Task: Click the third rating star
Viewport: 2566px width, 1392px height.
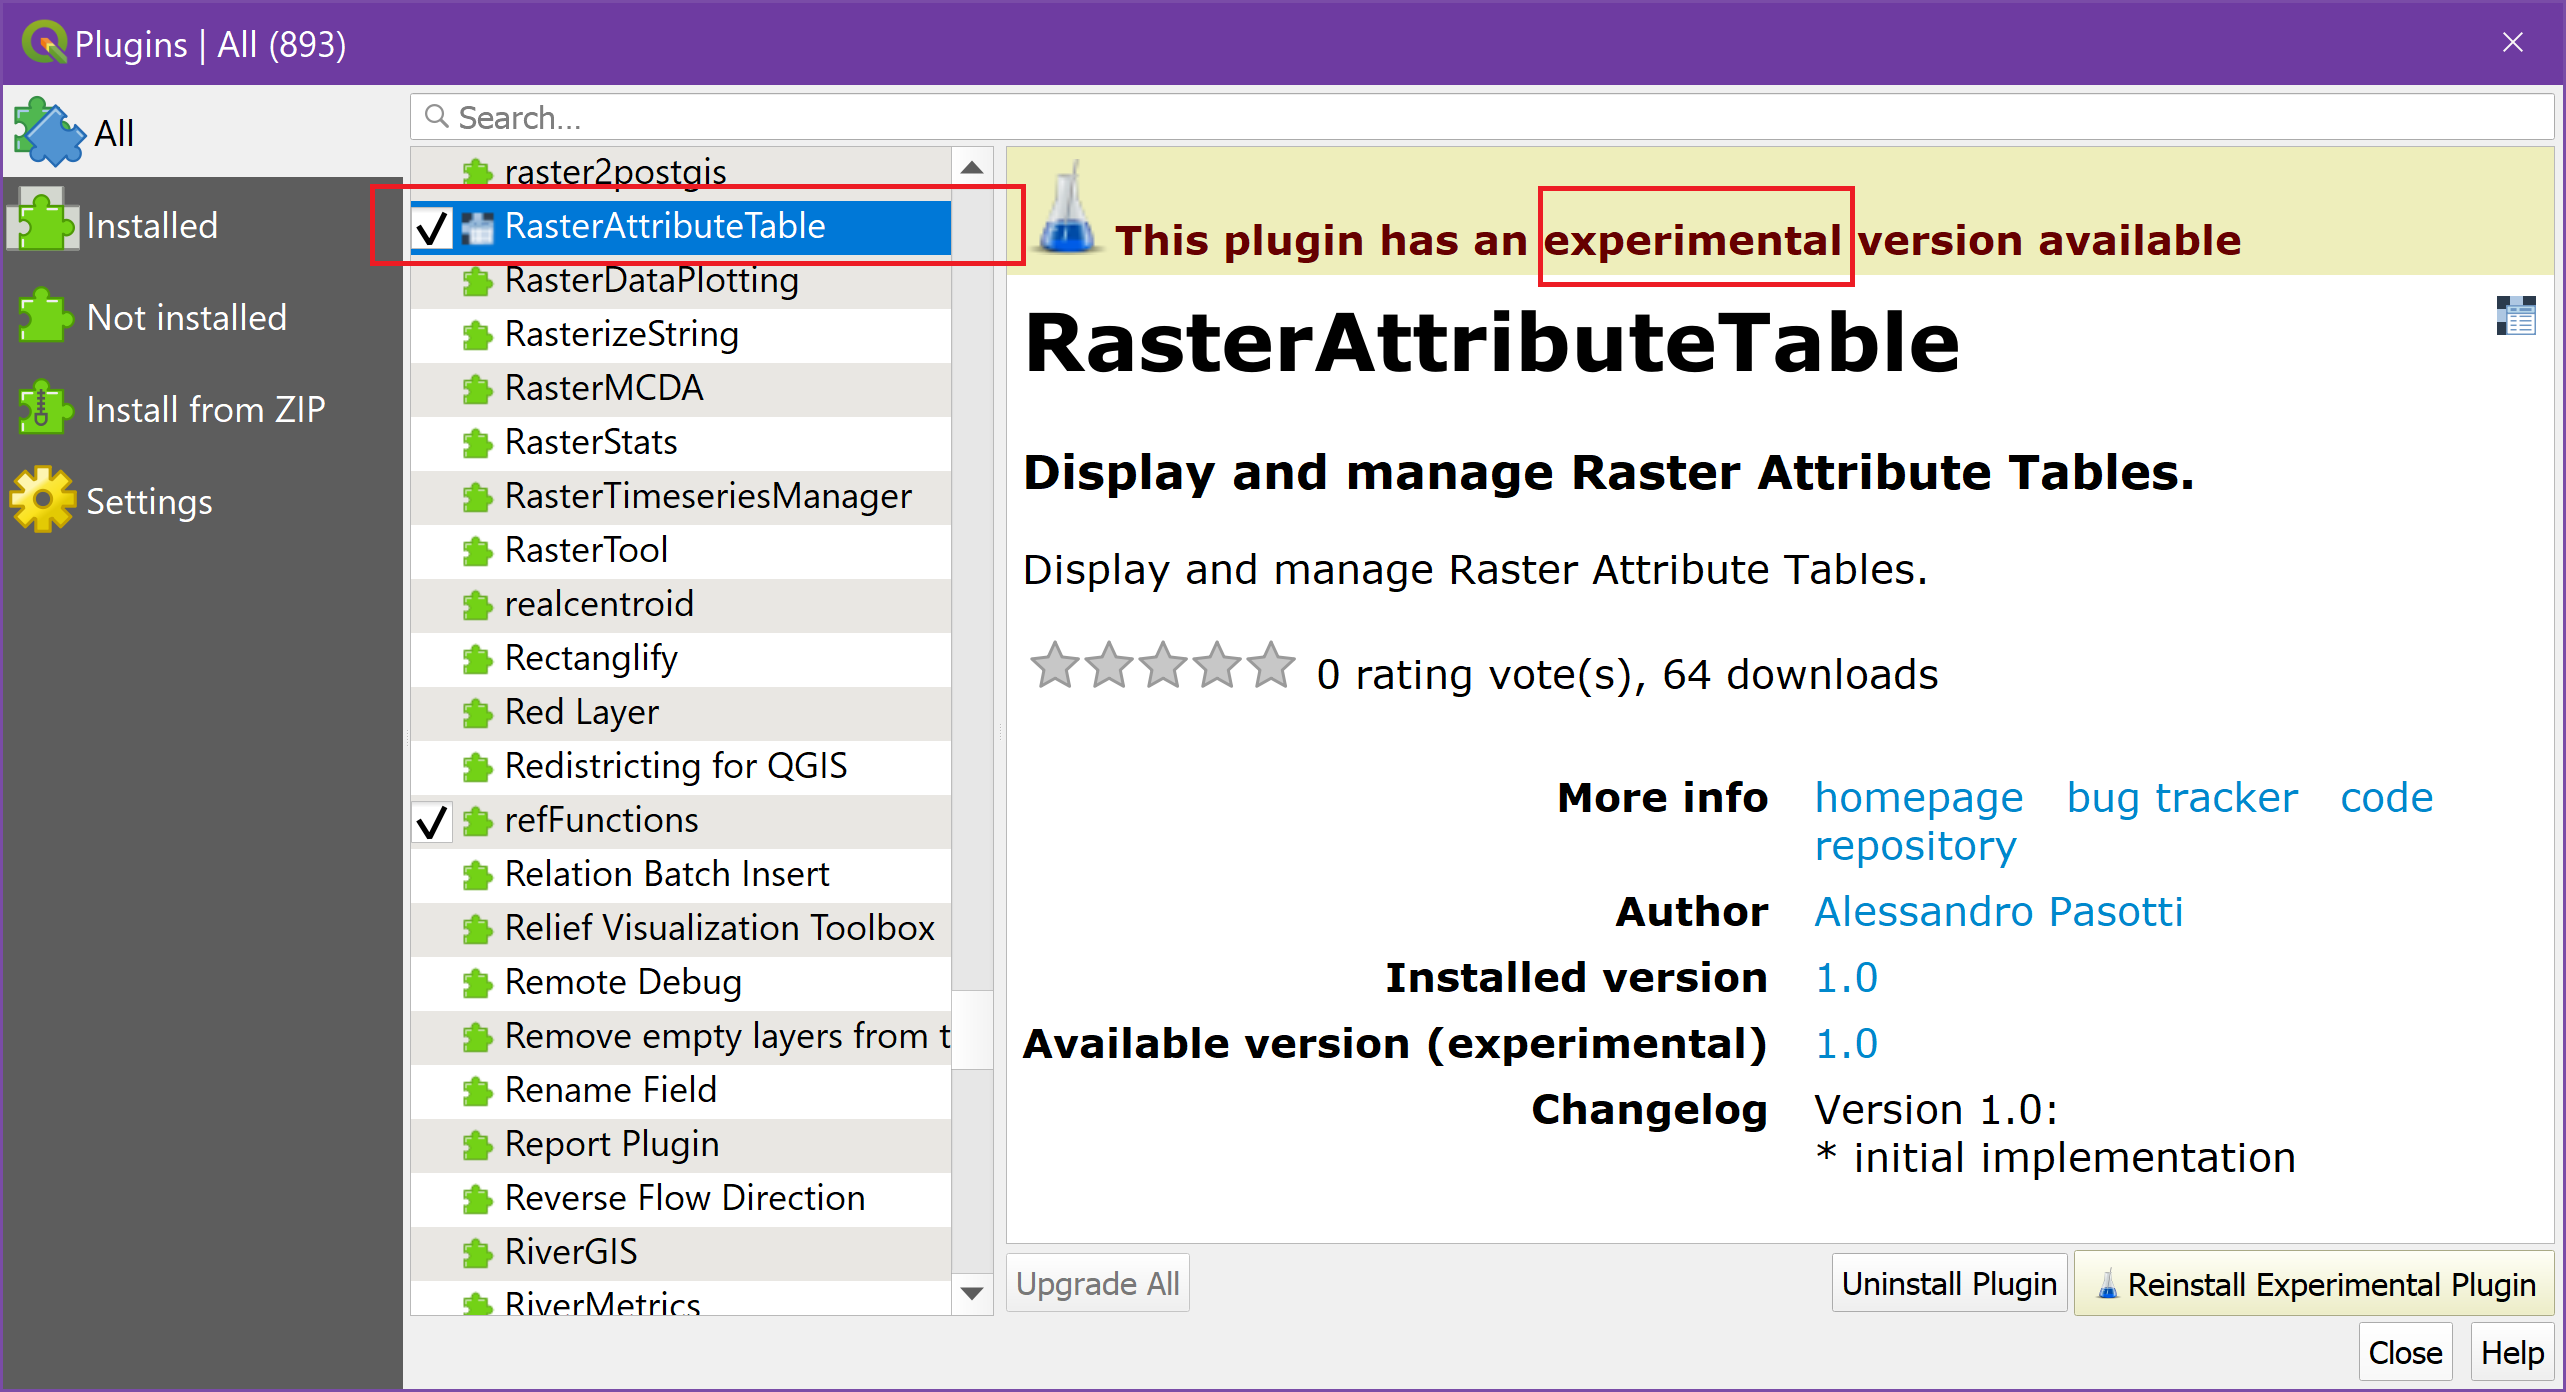Action: (x=1163, y=665)
